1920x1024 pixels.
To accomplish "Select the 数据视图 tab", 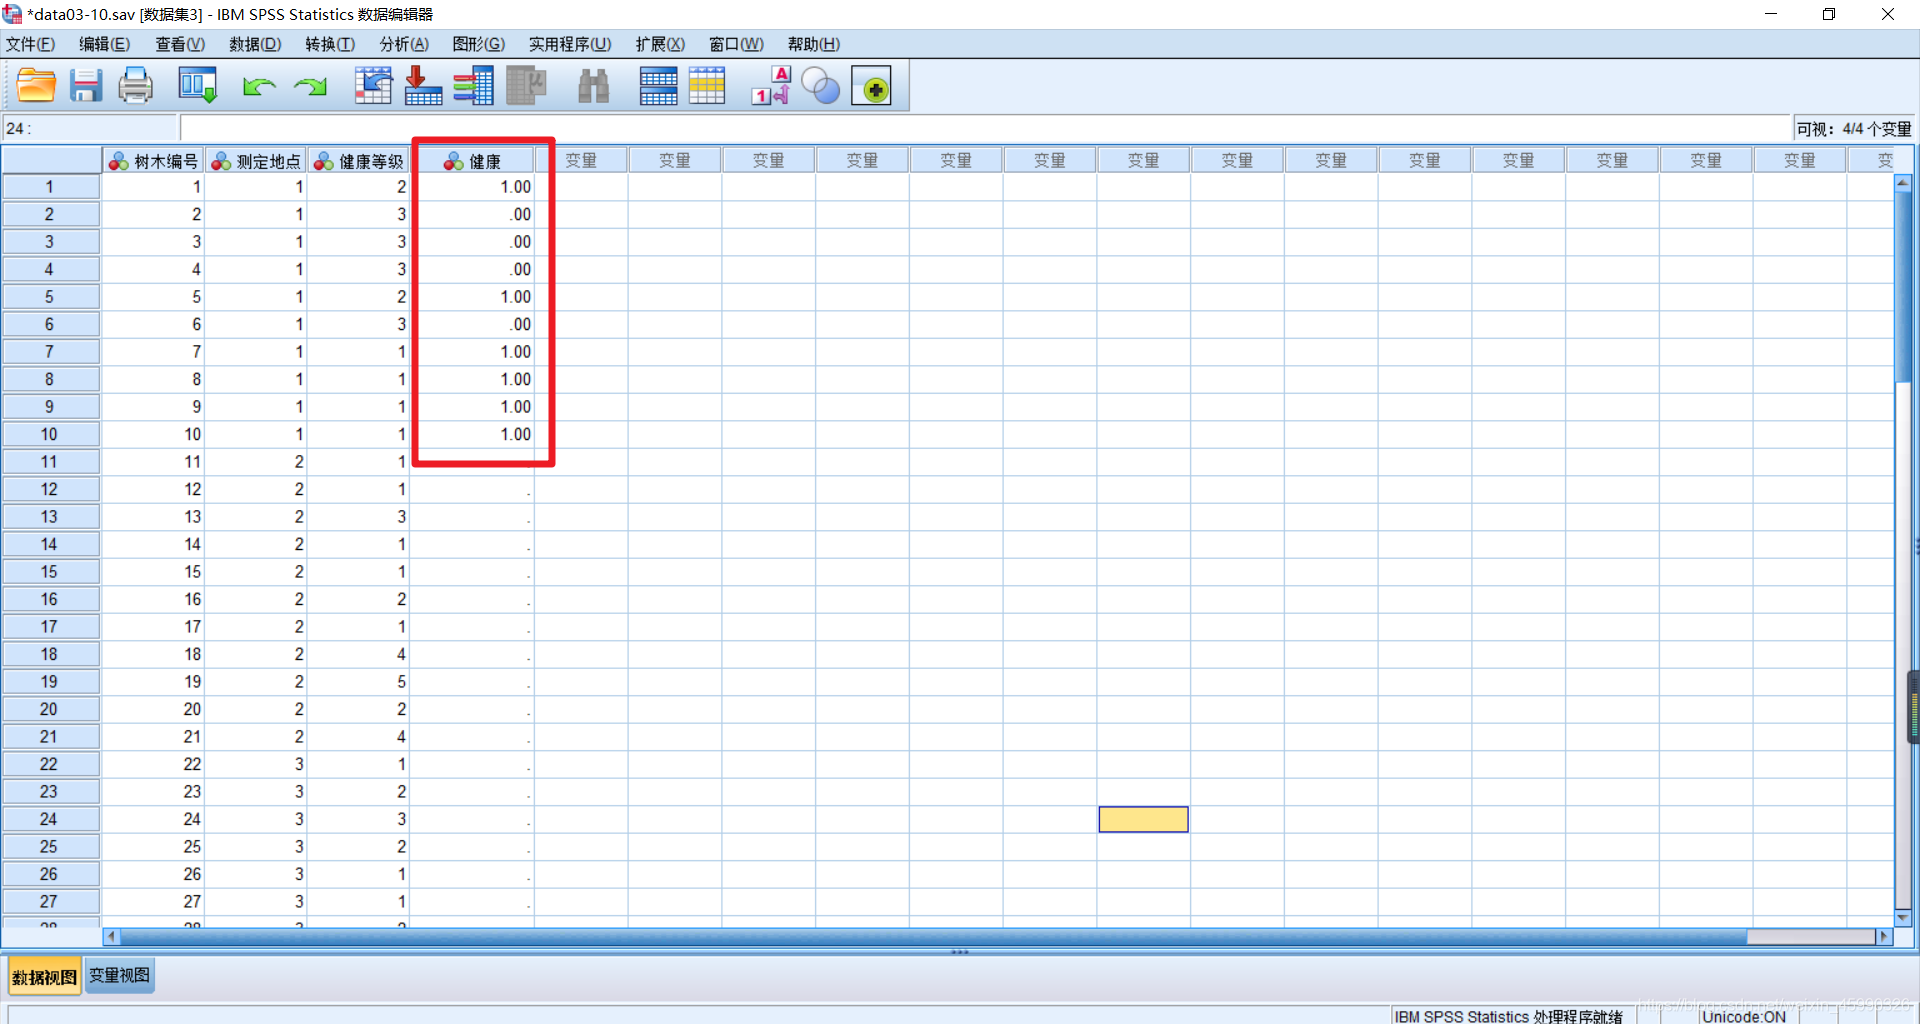I will 45,977.
